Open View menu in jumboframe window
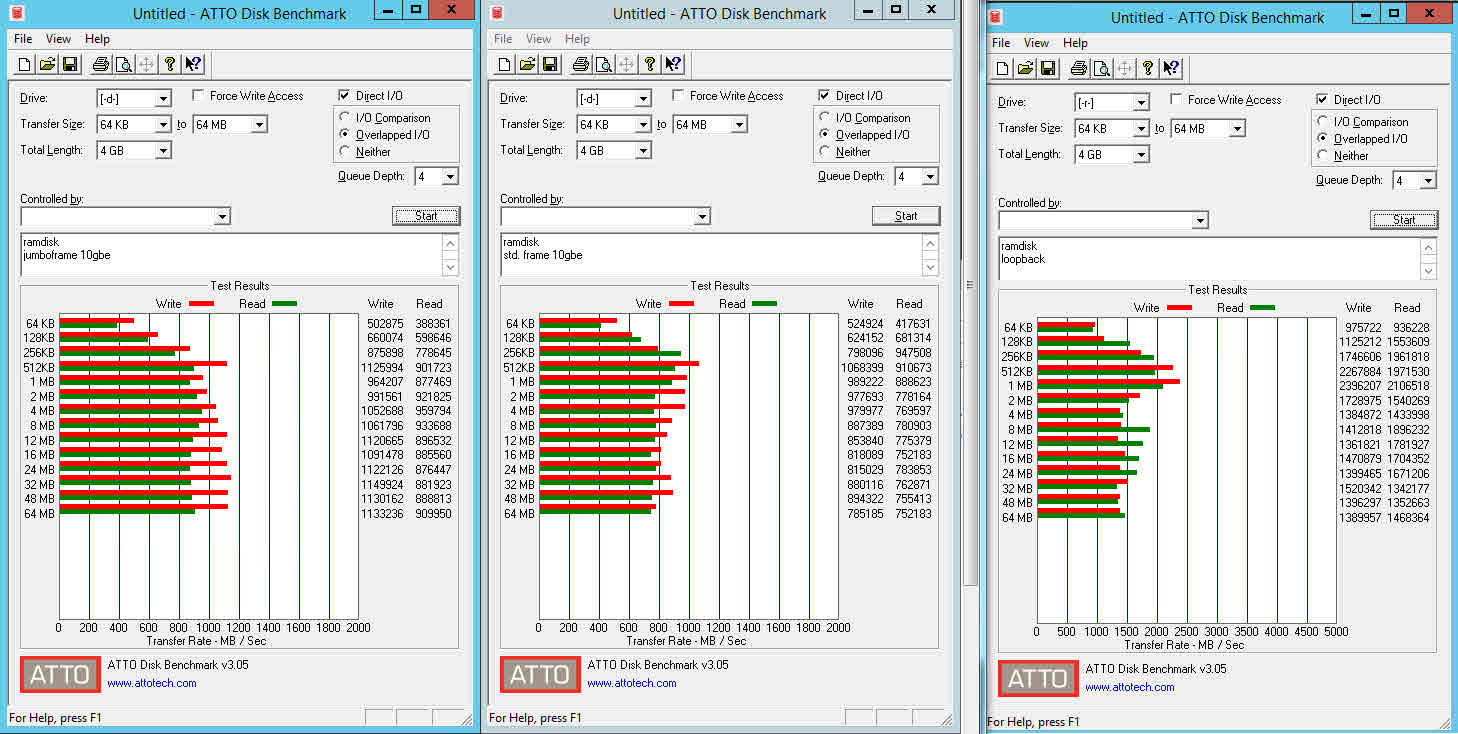Image resolution: width=1458 pixels, height=734 pixels. 58,39
